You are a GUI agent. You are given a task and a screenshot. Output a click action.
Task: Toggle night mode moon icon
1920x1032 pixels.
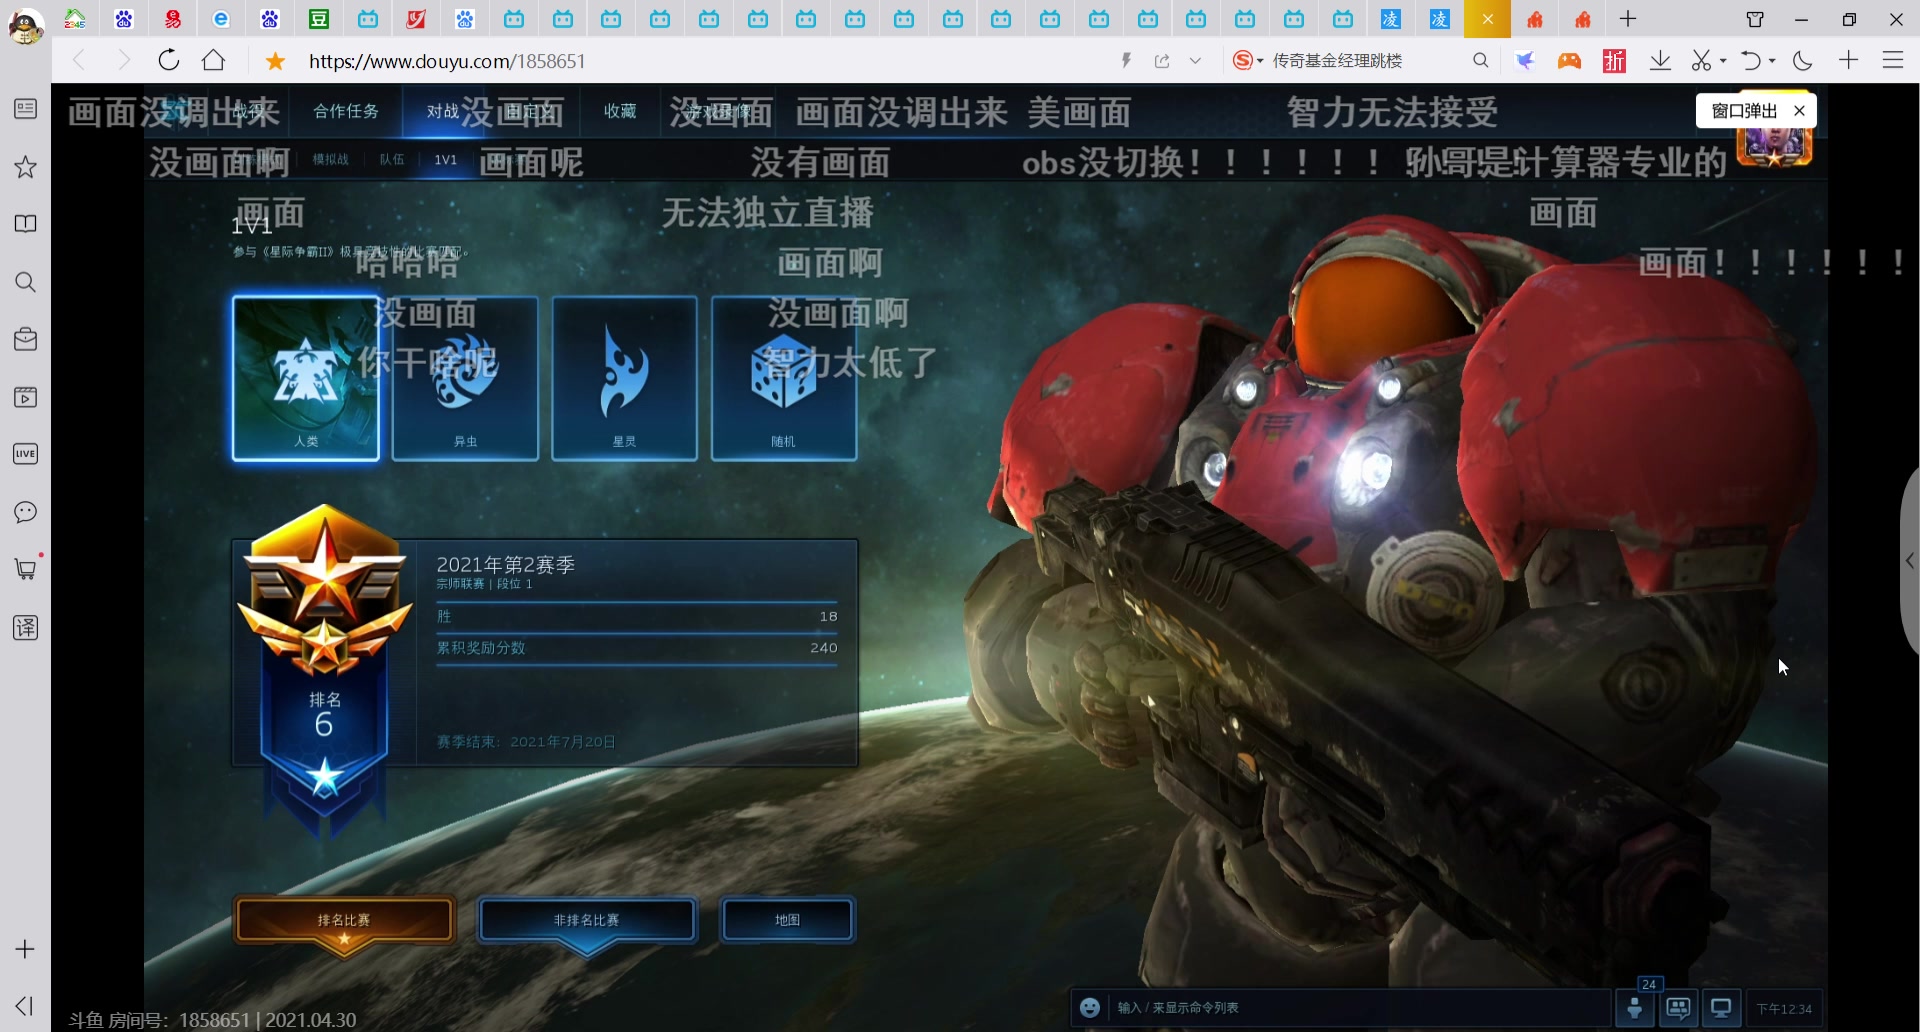tap(1803, 61)
